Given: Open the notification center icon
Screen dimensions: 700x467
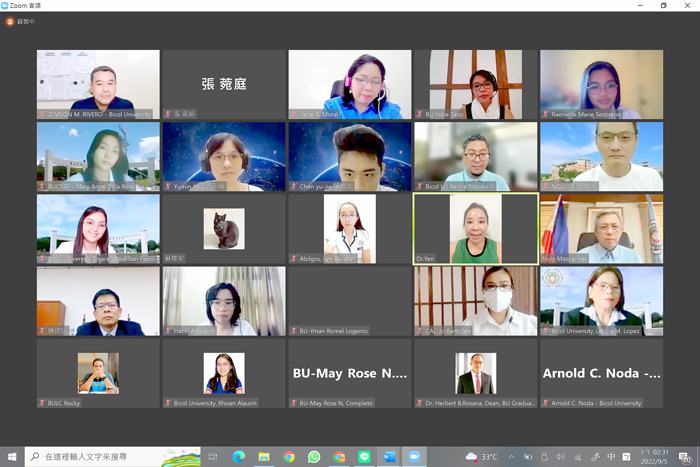Looking at the screenshot, I should (684, 457).
